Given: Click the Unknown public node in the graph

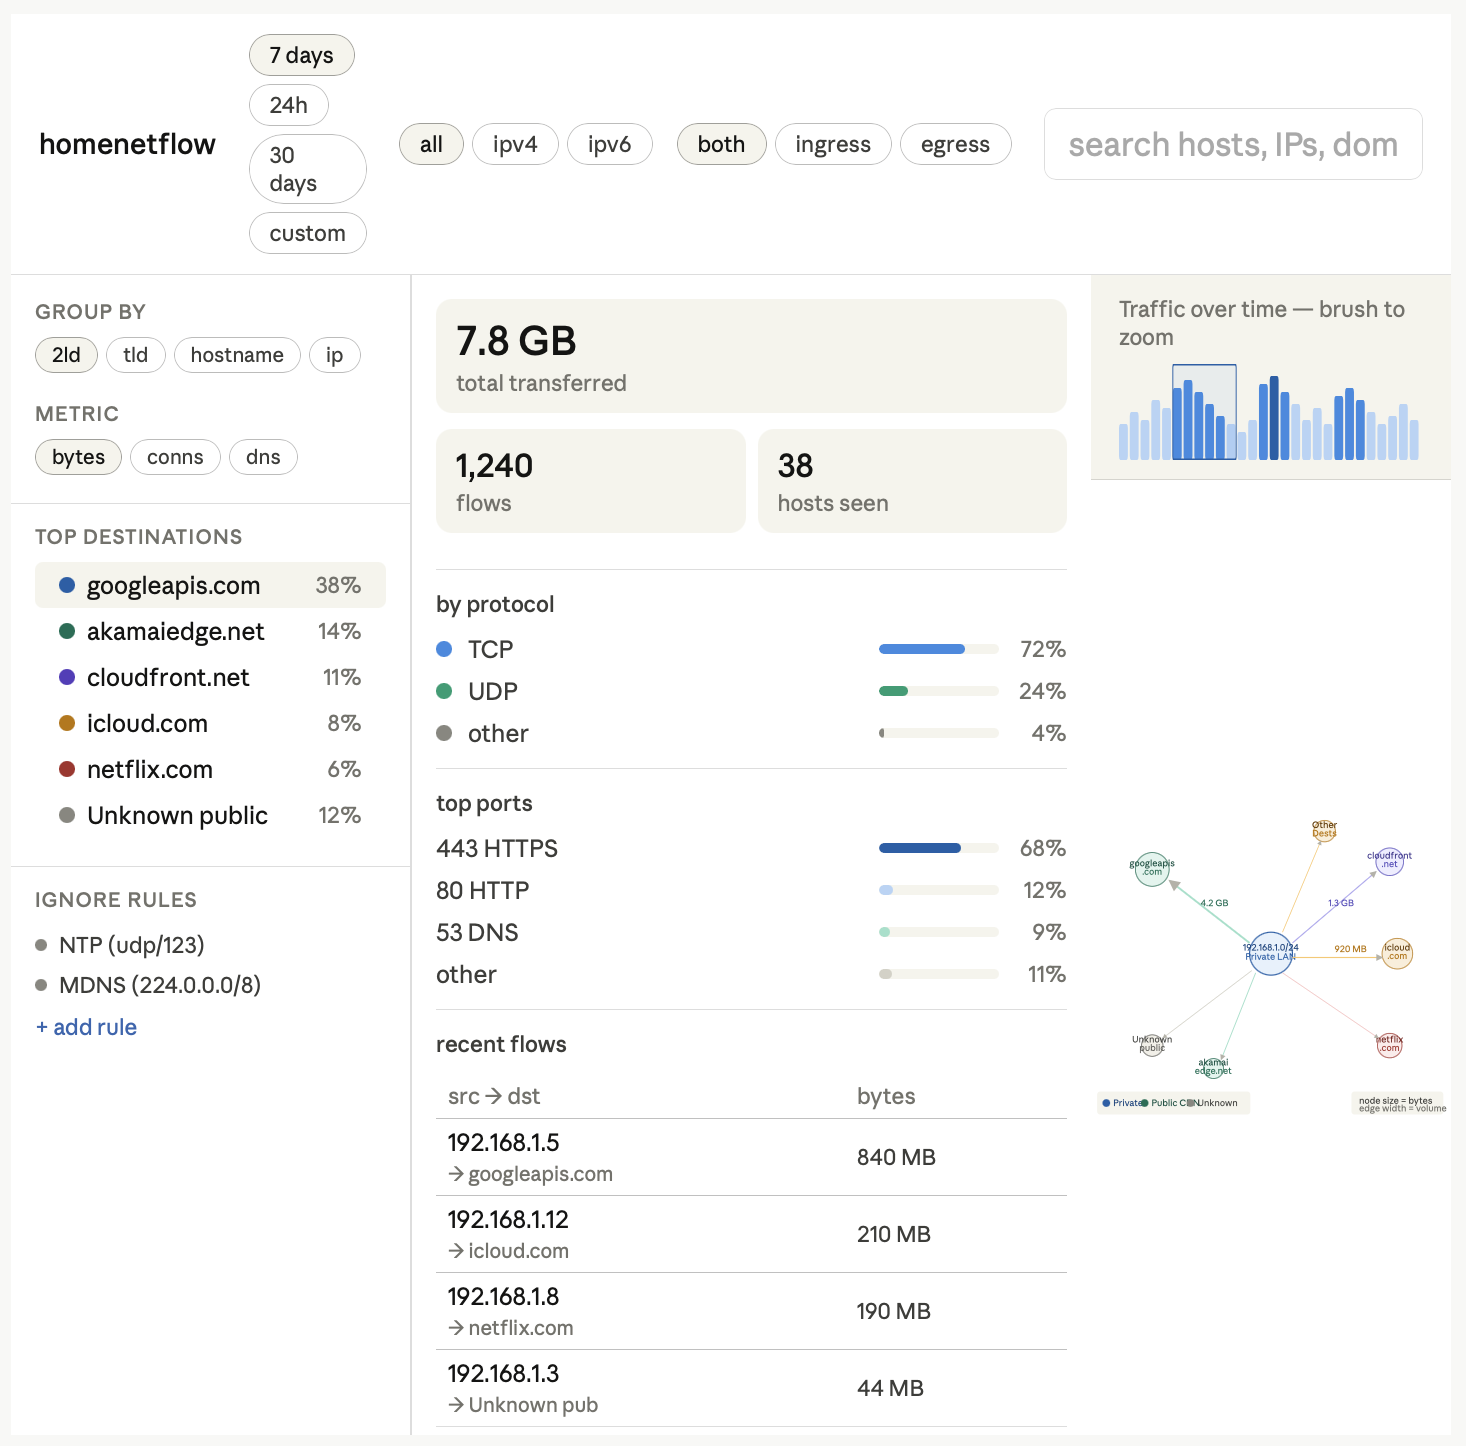Looking at the screenshot, I should point(1152,1044).
